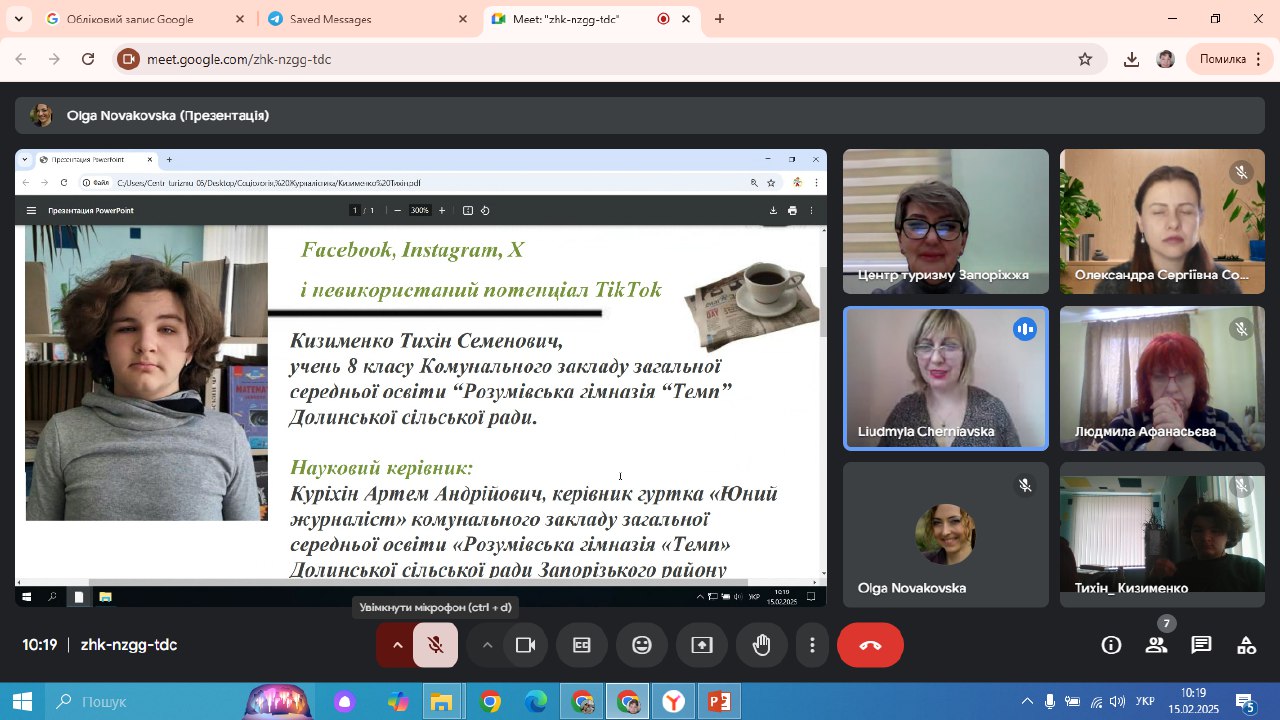Start screen sharing with present button

pos(702,645)
